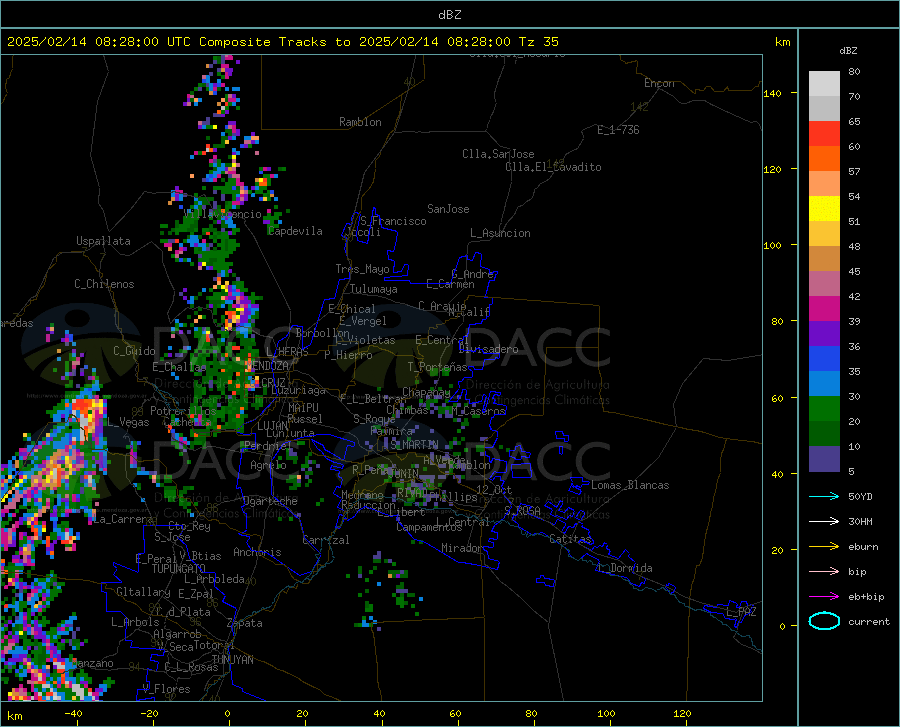Click the 'C_Guido' map label

pyautogui.click(x=134, y=351)
